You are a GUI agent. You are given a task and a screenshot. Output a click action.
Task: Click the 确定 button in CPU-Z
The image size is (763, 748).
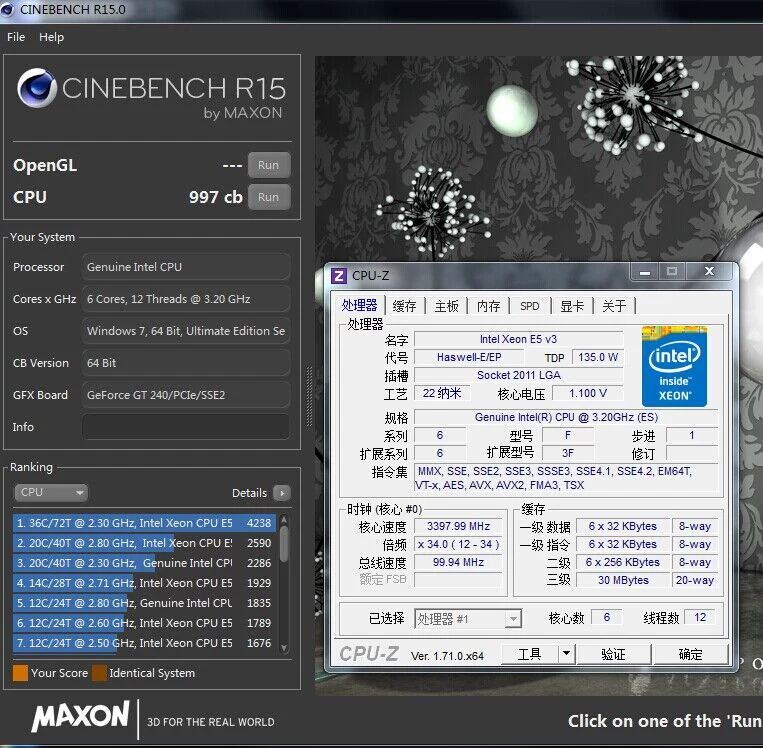[x=690, y=654]
